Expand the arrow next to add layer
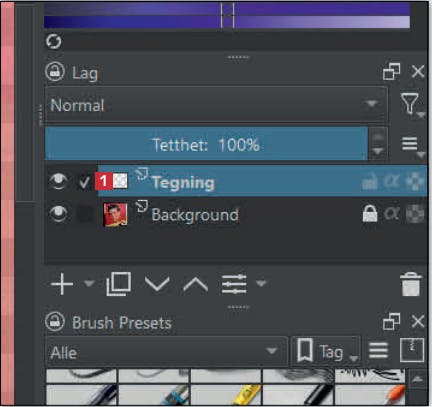The height and width of the screenshot is (407, 432). pyautogui.click(x=89, y=283)
